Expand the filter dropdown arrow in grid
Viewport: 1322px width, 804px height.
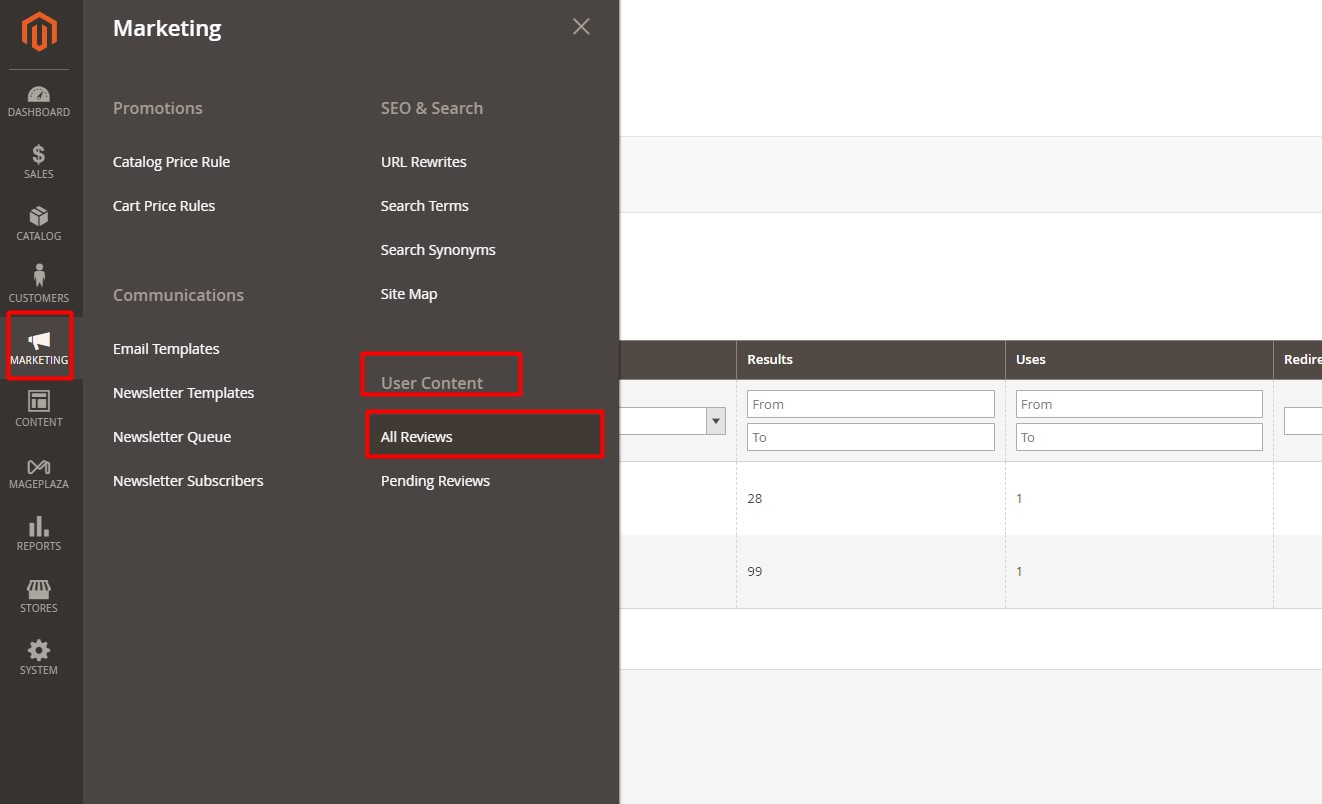[x=715, y=421]
